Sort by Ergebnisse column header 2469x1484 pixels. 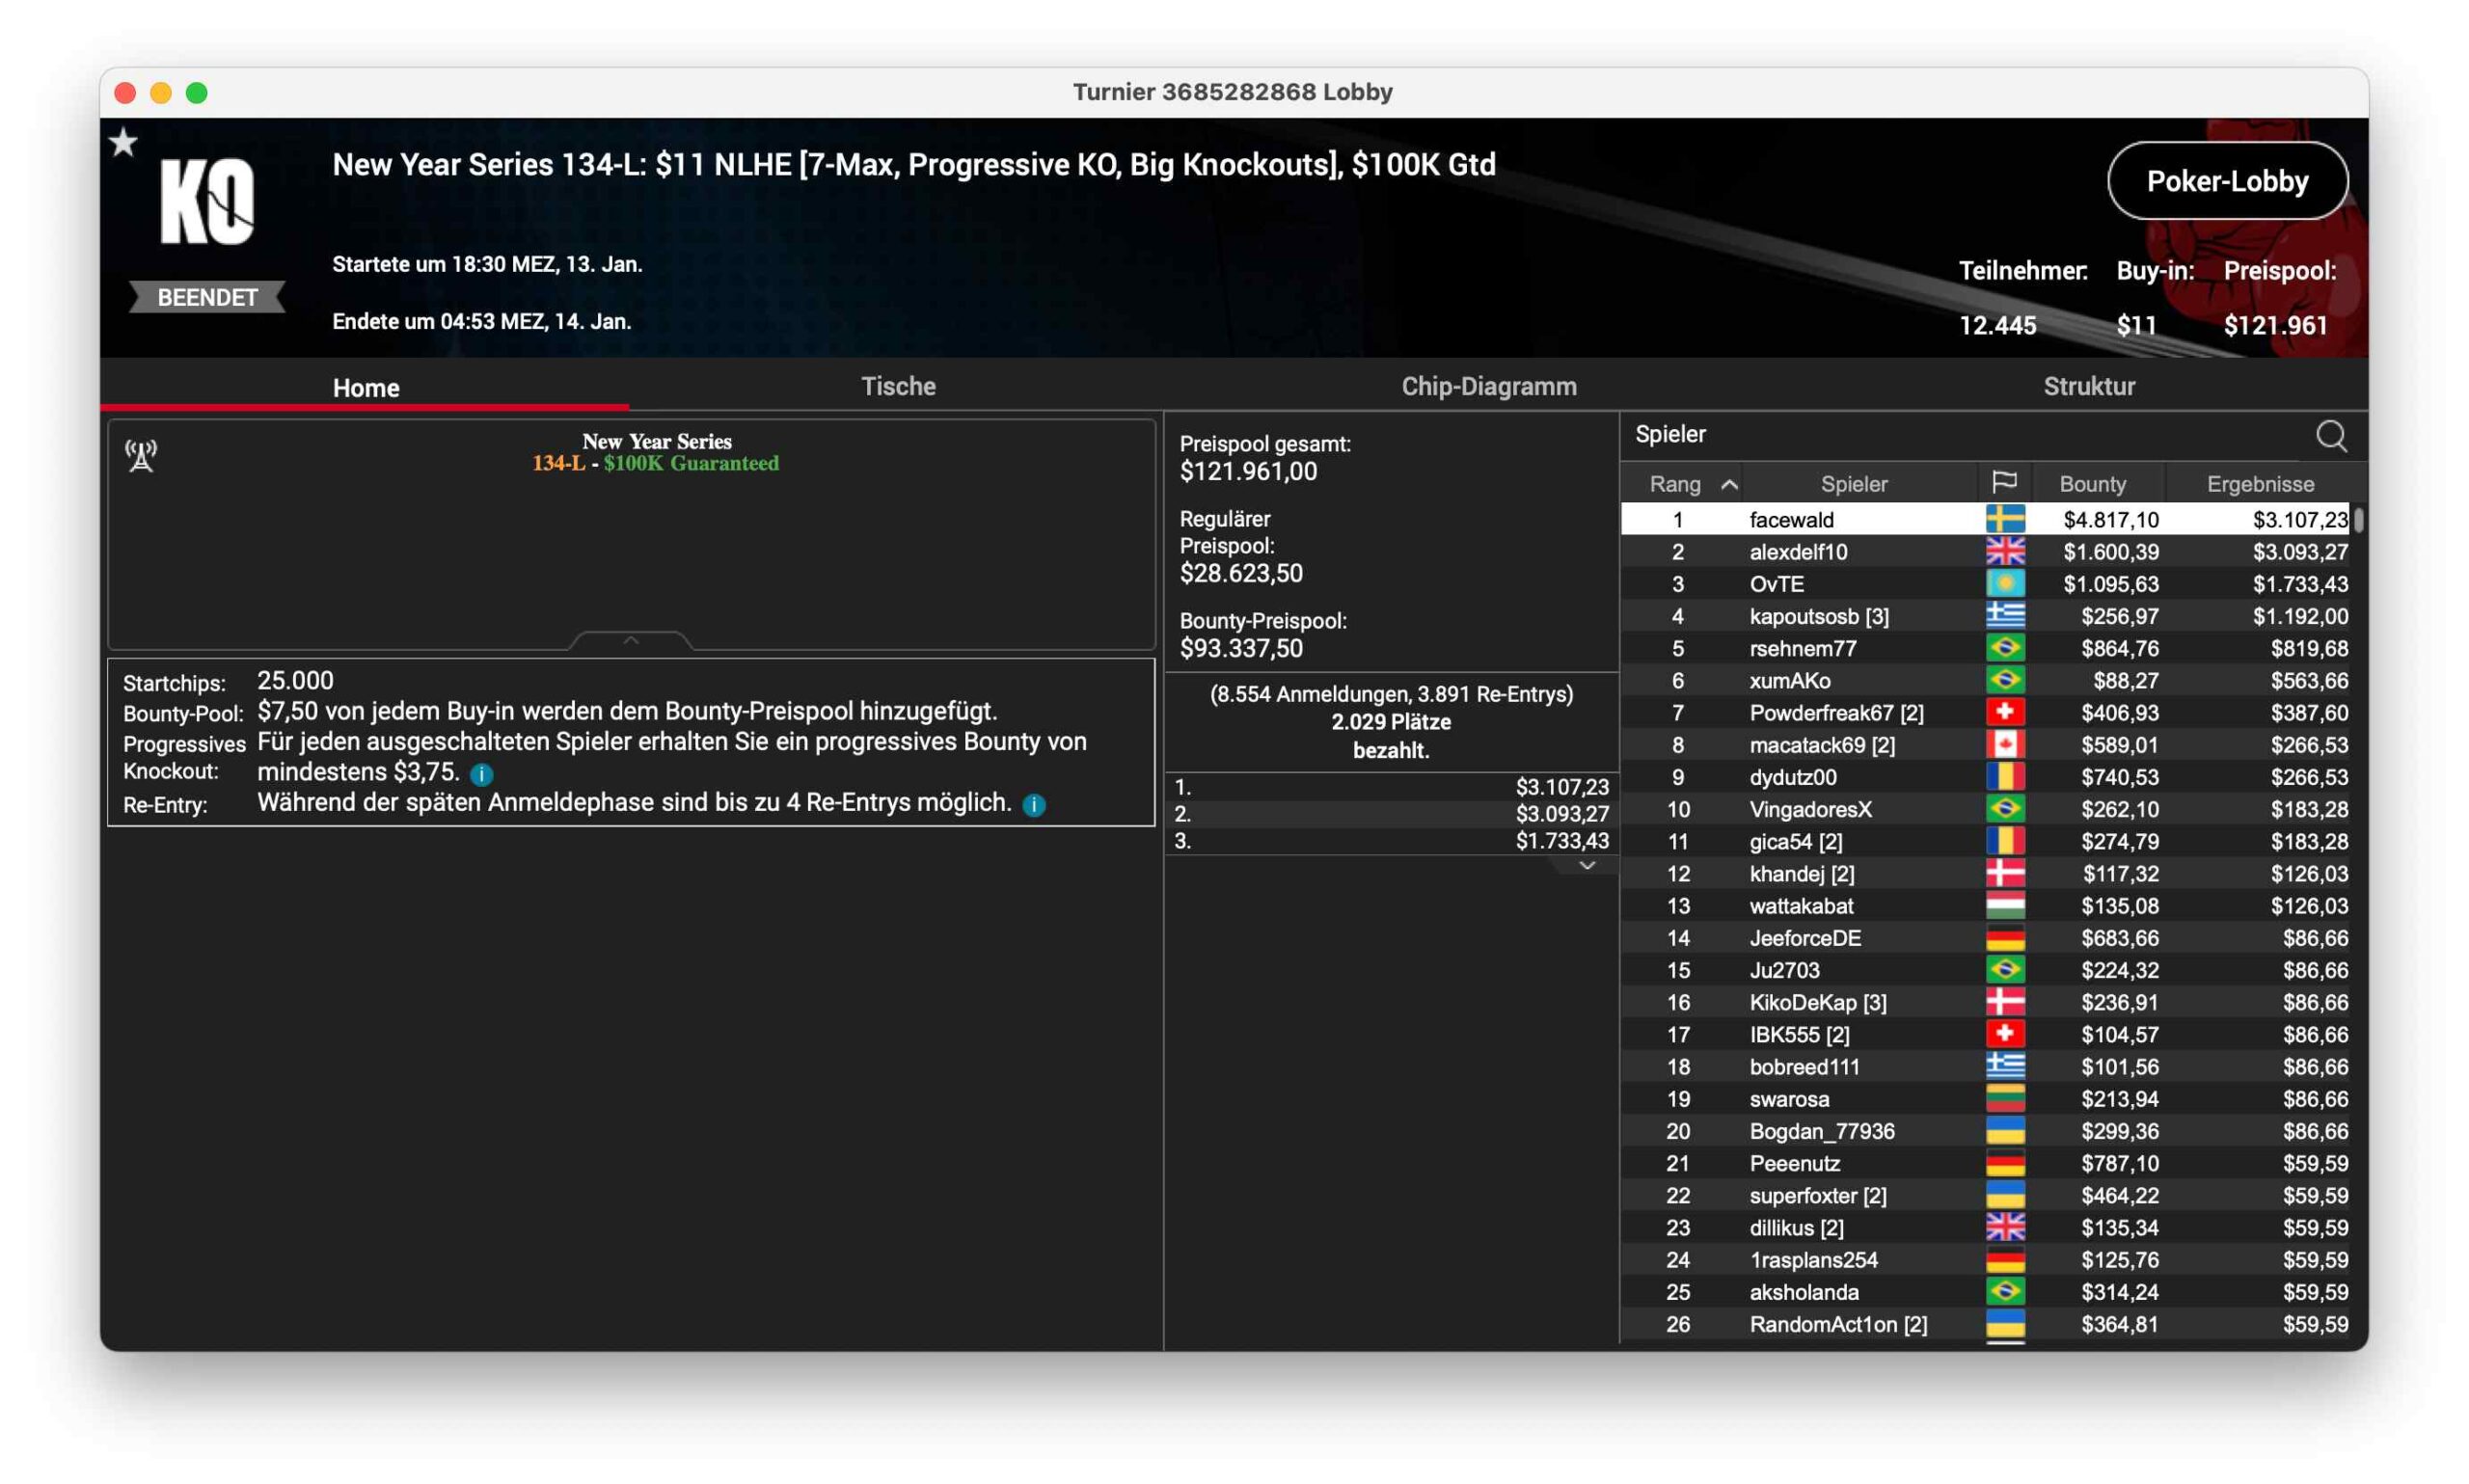click(2259, 484)
